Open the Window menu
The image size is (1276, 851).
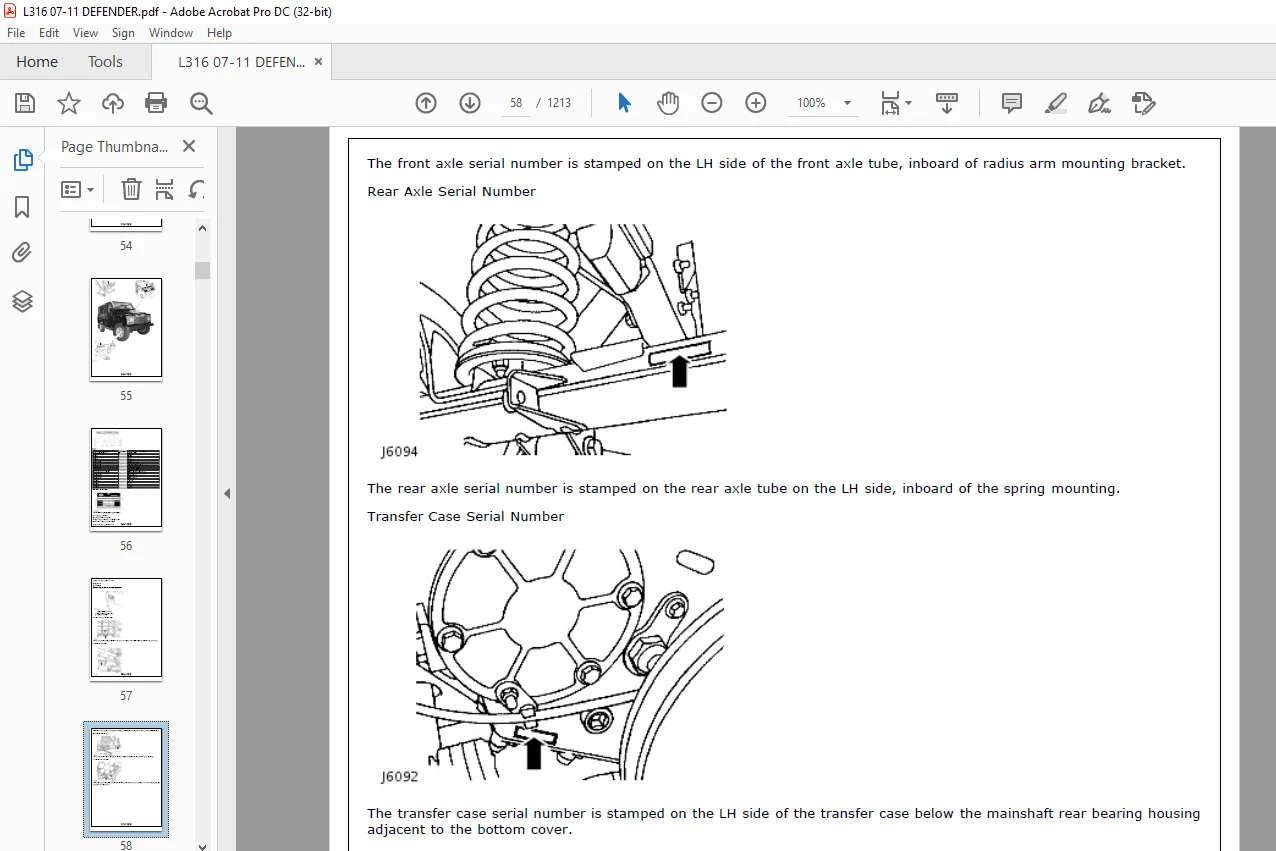coord(171,33)
